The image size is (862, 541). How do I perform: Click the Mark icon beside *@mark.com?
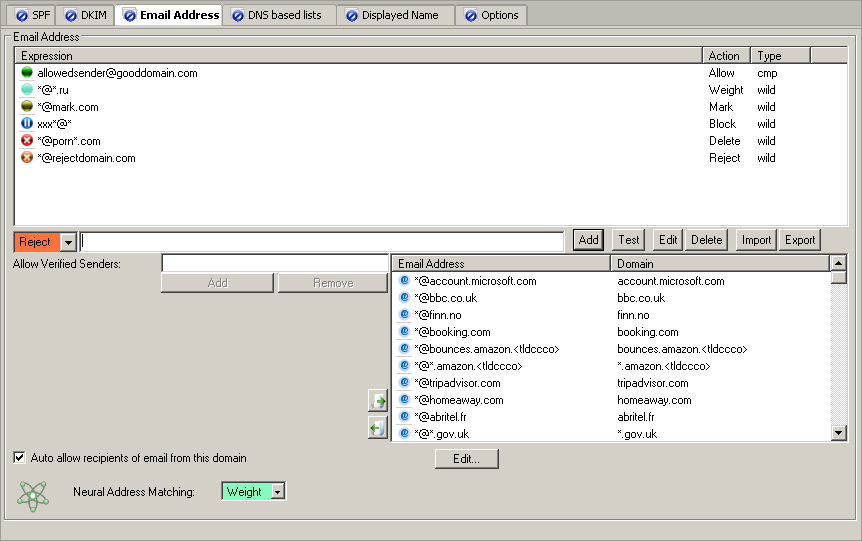(27, 107)
